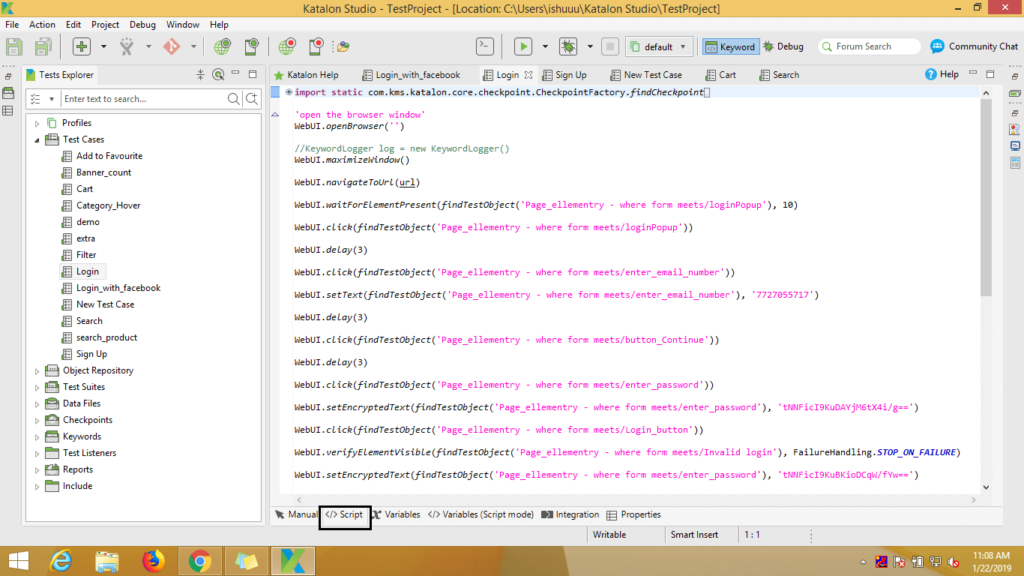Switch to Keyword perspective
This screenshot has width=1024, height=576.
730,46
